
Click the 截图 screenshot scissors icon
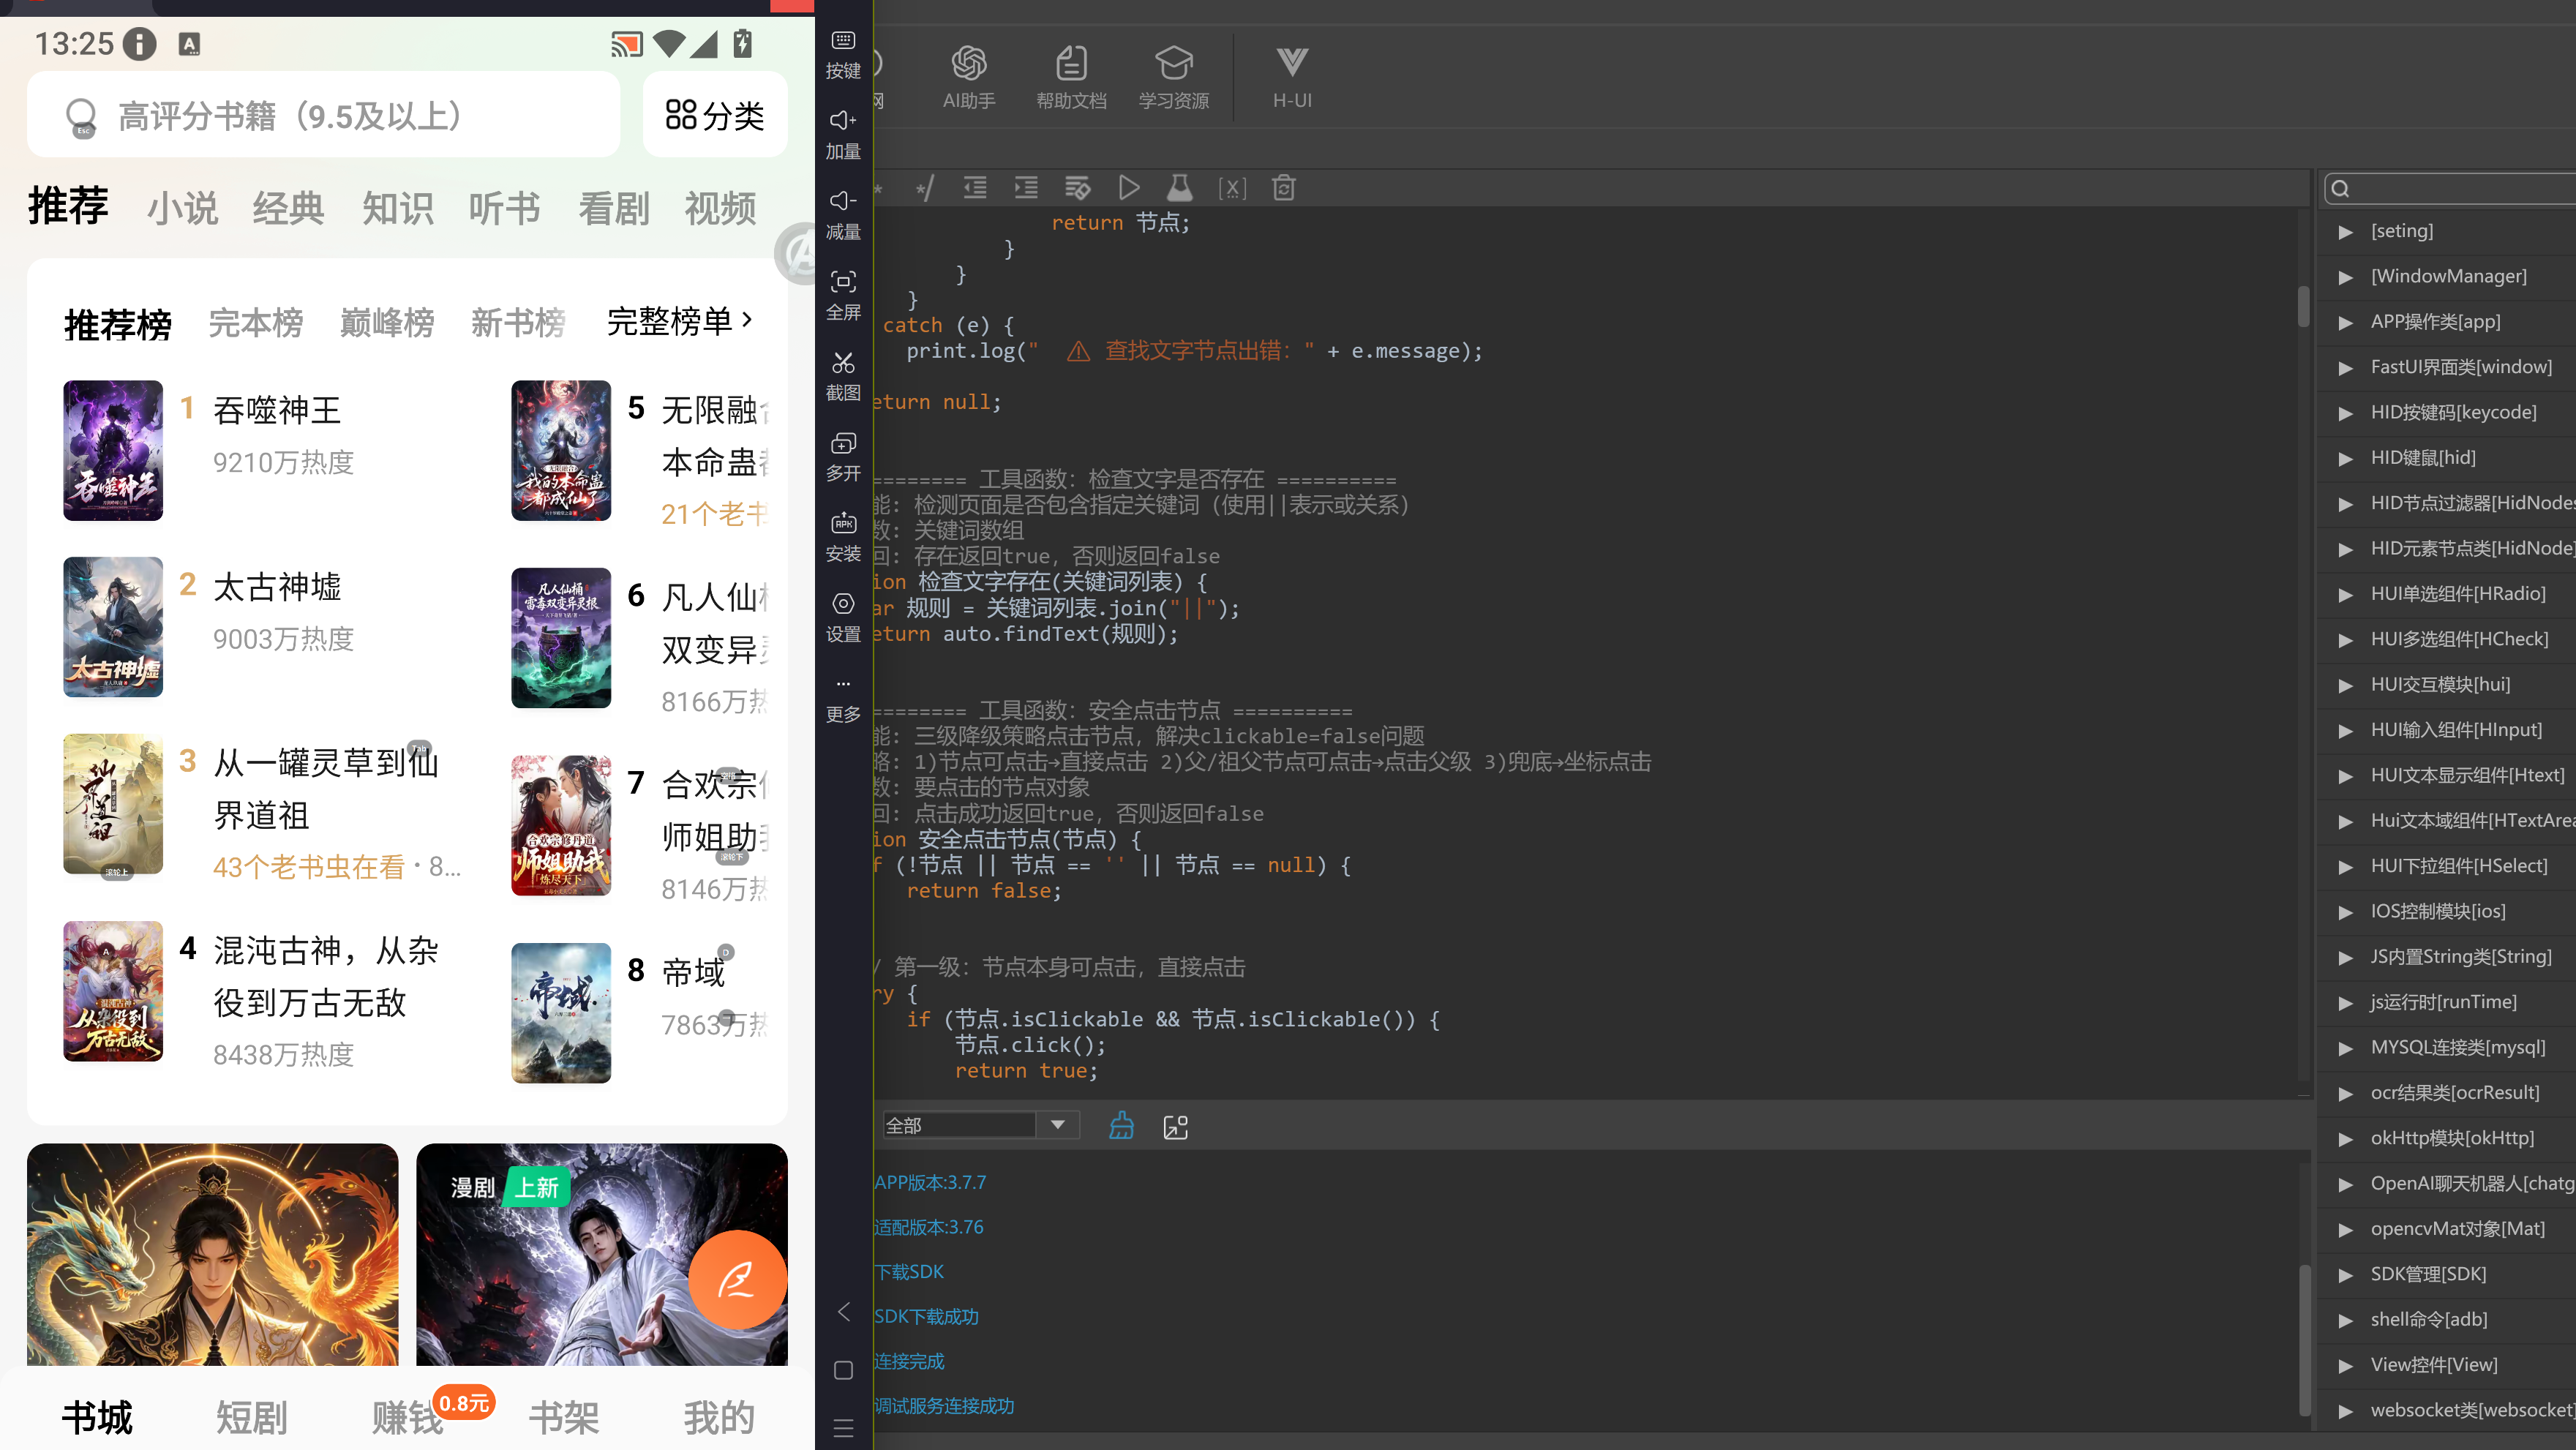[843, 362]
